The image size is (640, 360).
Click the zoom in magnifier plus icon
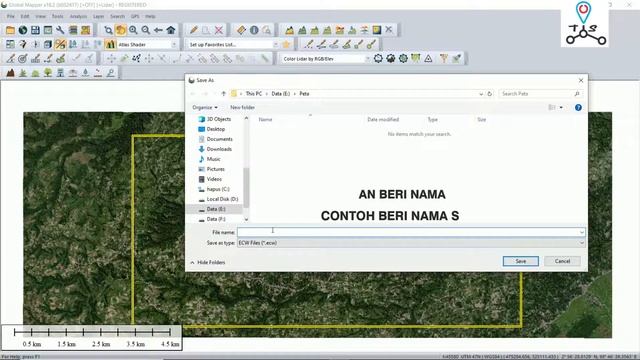pyautogui.click(x=133, y=30)
